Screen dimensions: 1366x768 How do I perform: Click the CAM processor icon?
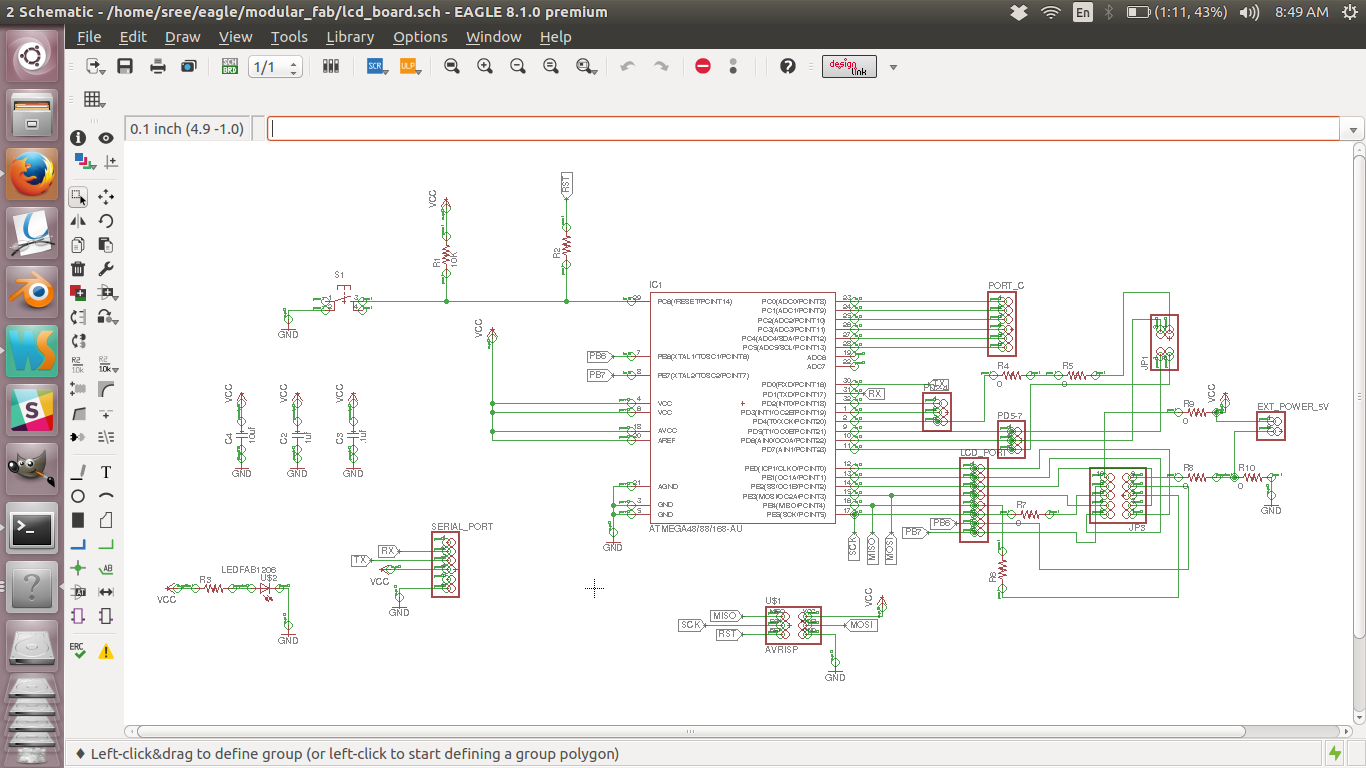tap(189, 66)
